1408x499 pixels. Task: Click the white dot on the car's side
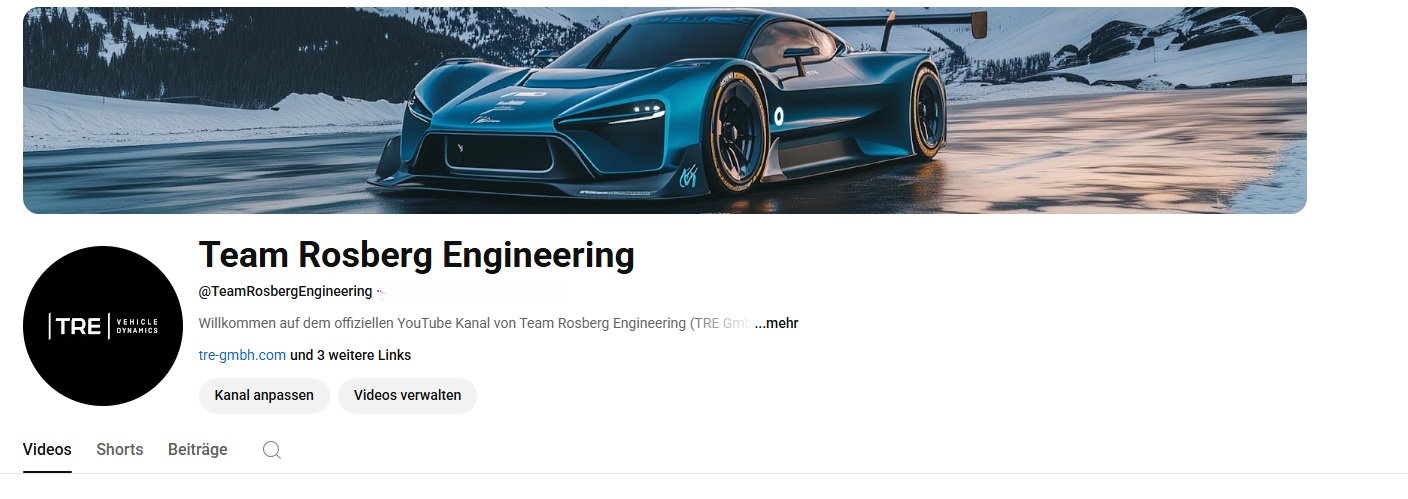click(779, 114)
